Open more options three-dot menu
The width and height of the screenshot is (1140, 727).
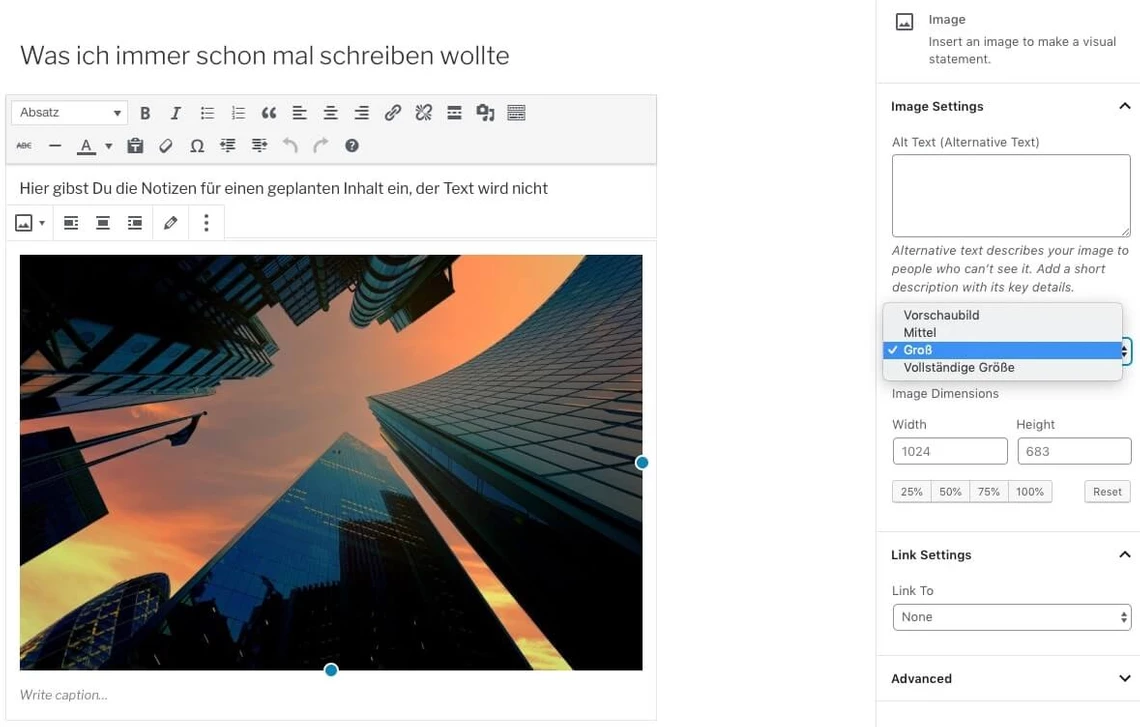click(x=206, y=223)
